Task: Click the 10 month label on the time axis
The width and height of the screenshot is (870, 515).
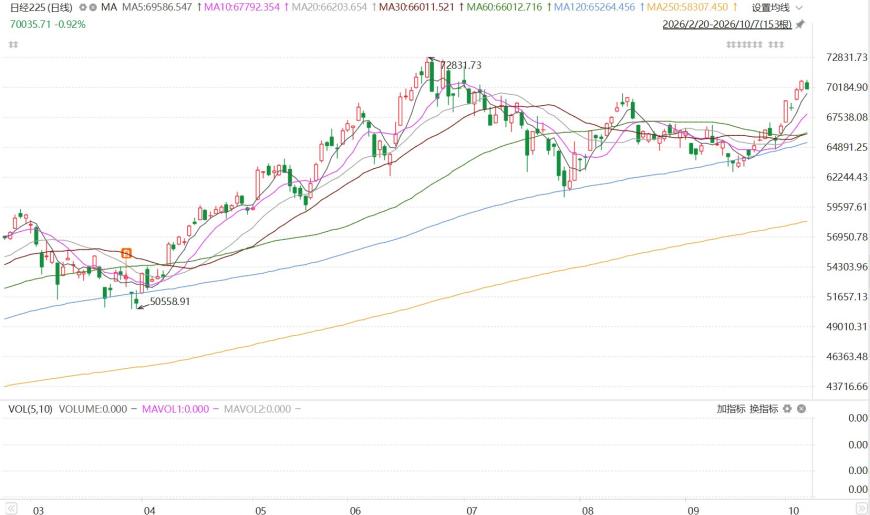Action: [793, 510]
